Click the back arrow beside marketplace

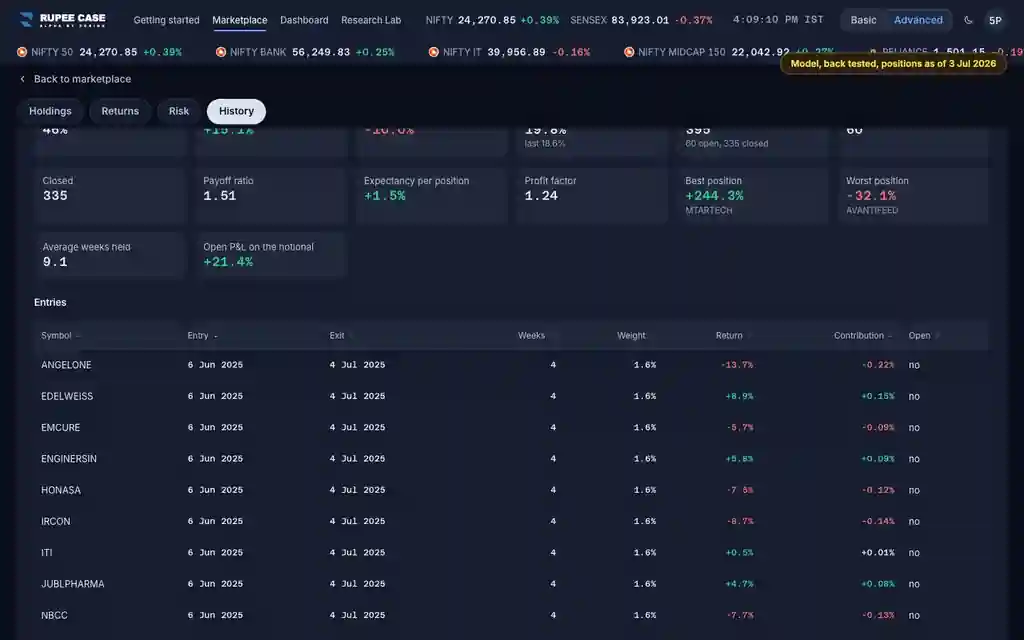click(22, 79)
